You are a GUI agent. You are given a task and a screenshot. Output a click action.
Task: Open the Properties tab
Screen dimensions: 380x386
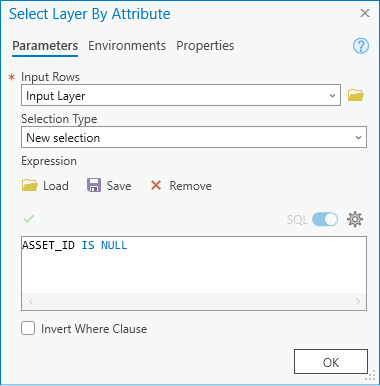point(205,46)
